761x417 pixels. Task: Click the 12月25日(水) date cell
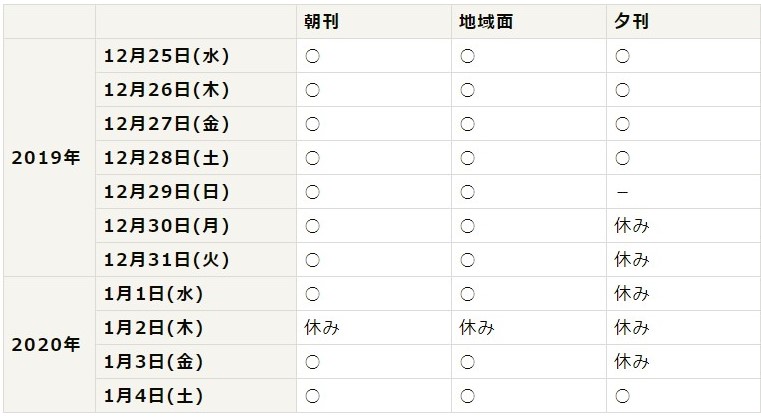(167, 56)
